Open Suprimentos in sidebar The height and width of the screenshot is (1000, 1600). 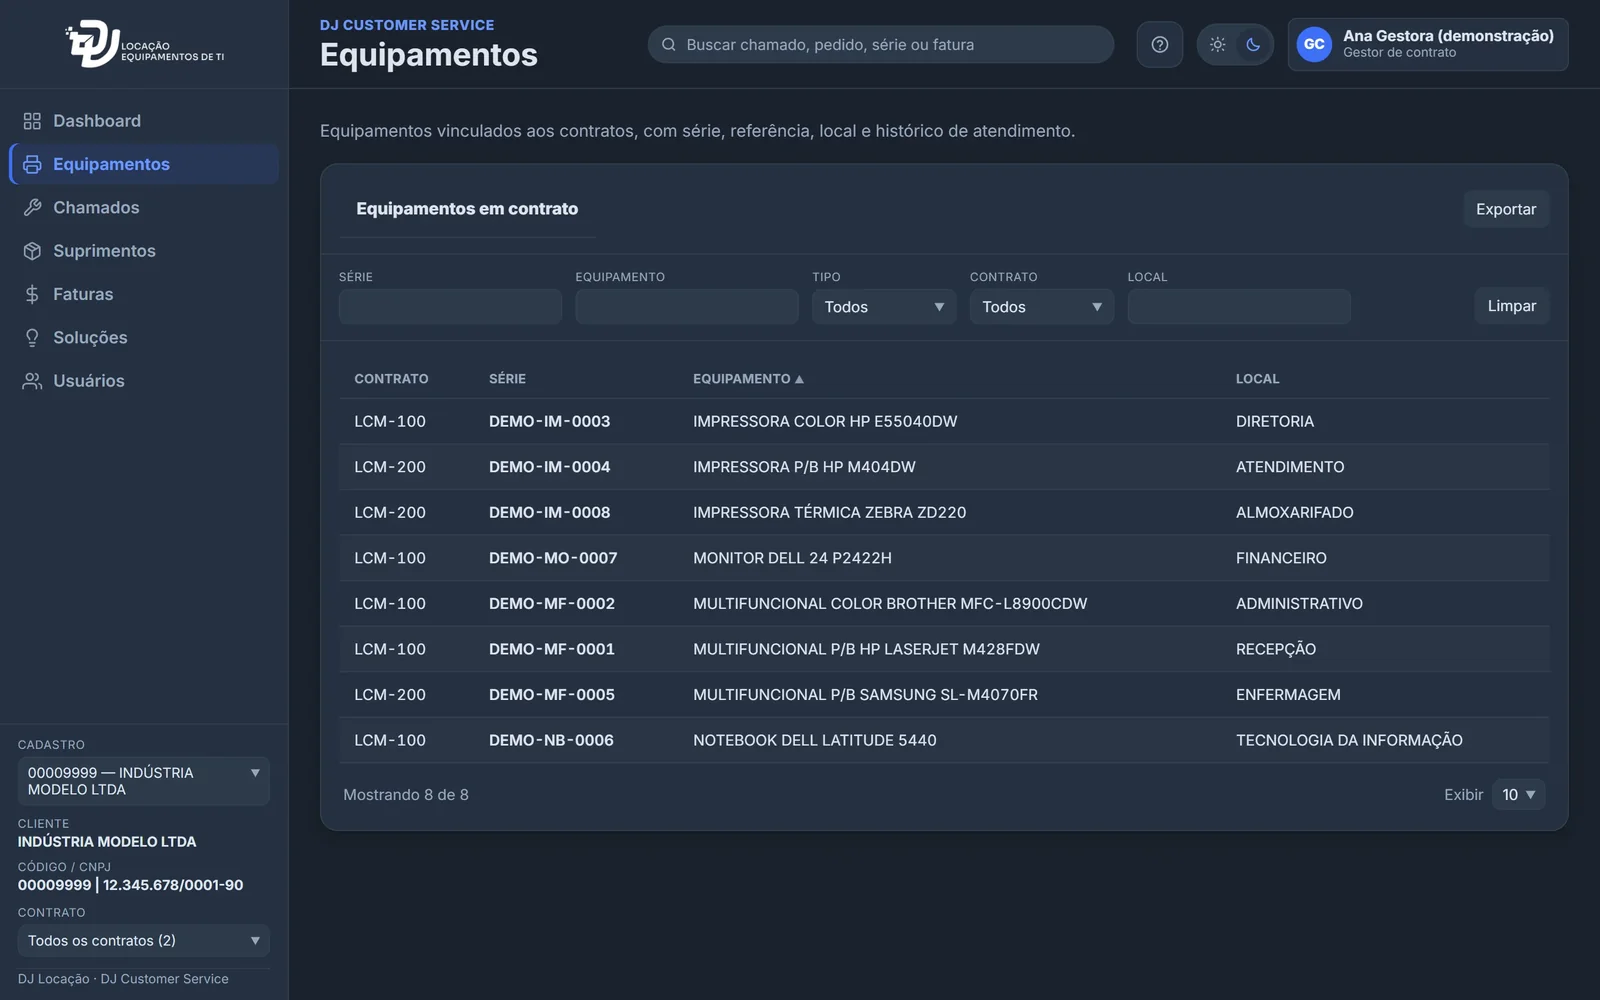144,251
